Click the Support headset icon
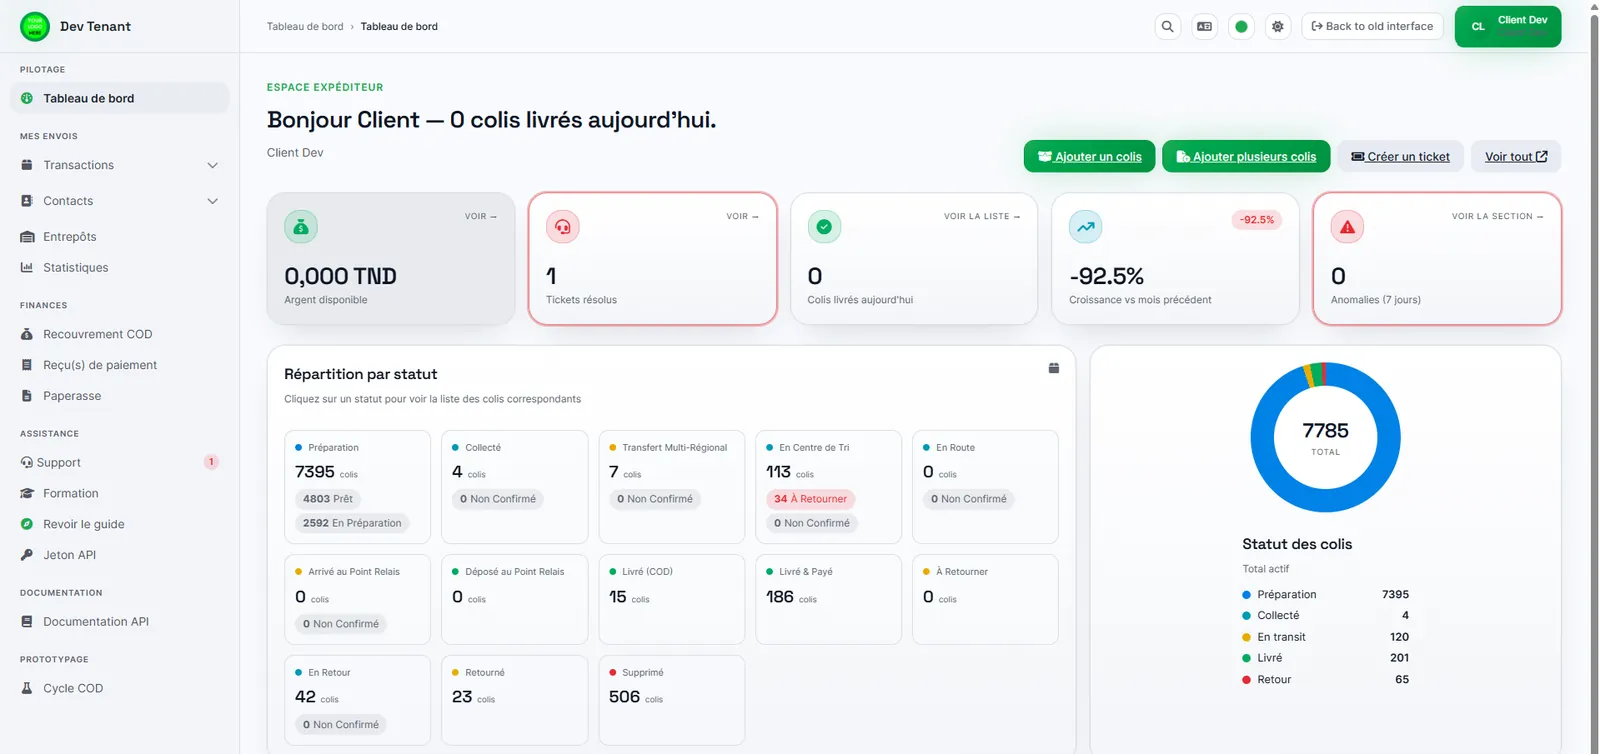The image size is (1600, 754). coord(27,463)
